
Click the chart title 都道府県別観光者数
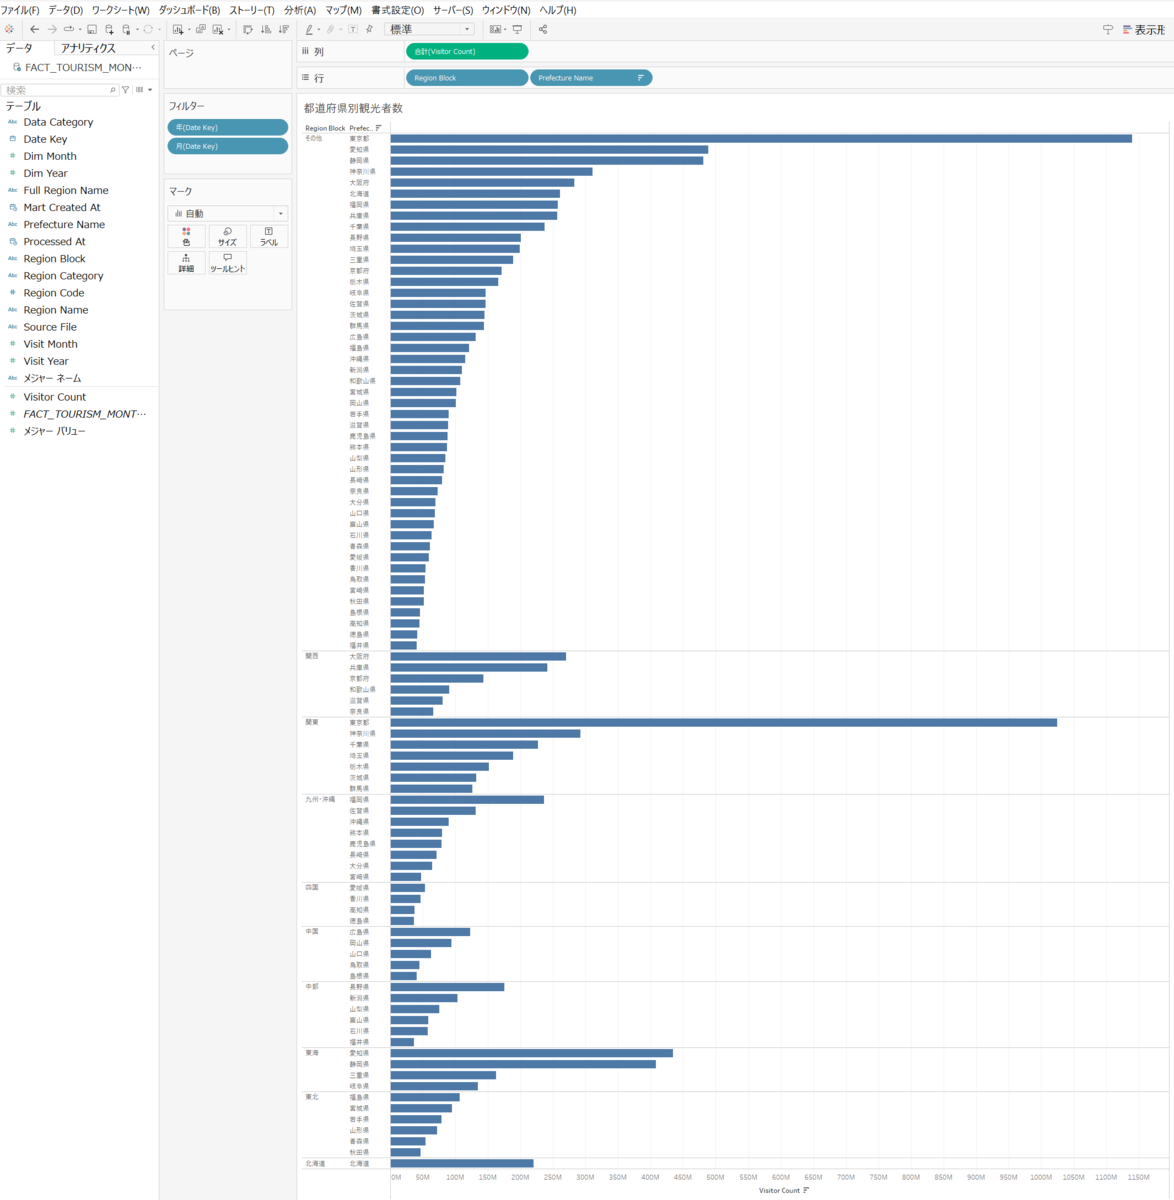coord(353,108)
